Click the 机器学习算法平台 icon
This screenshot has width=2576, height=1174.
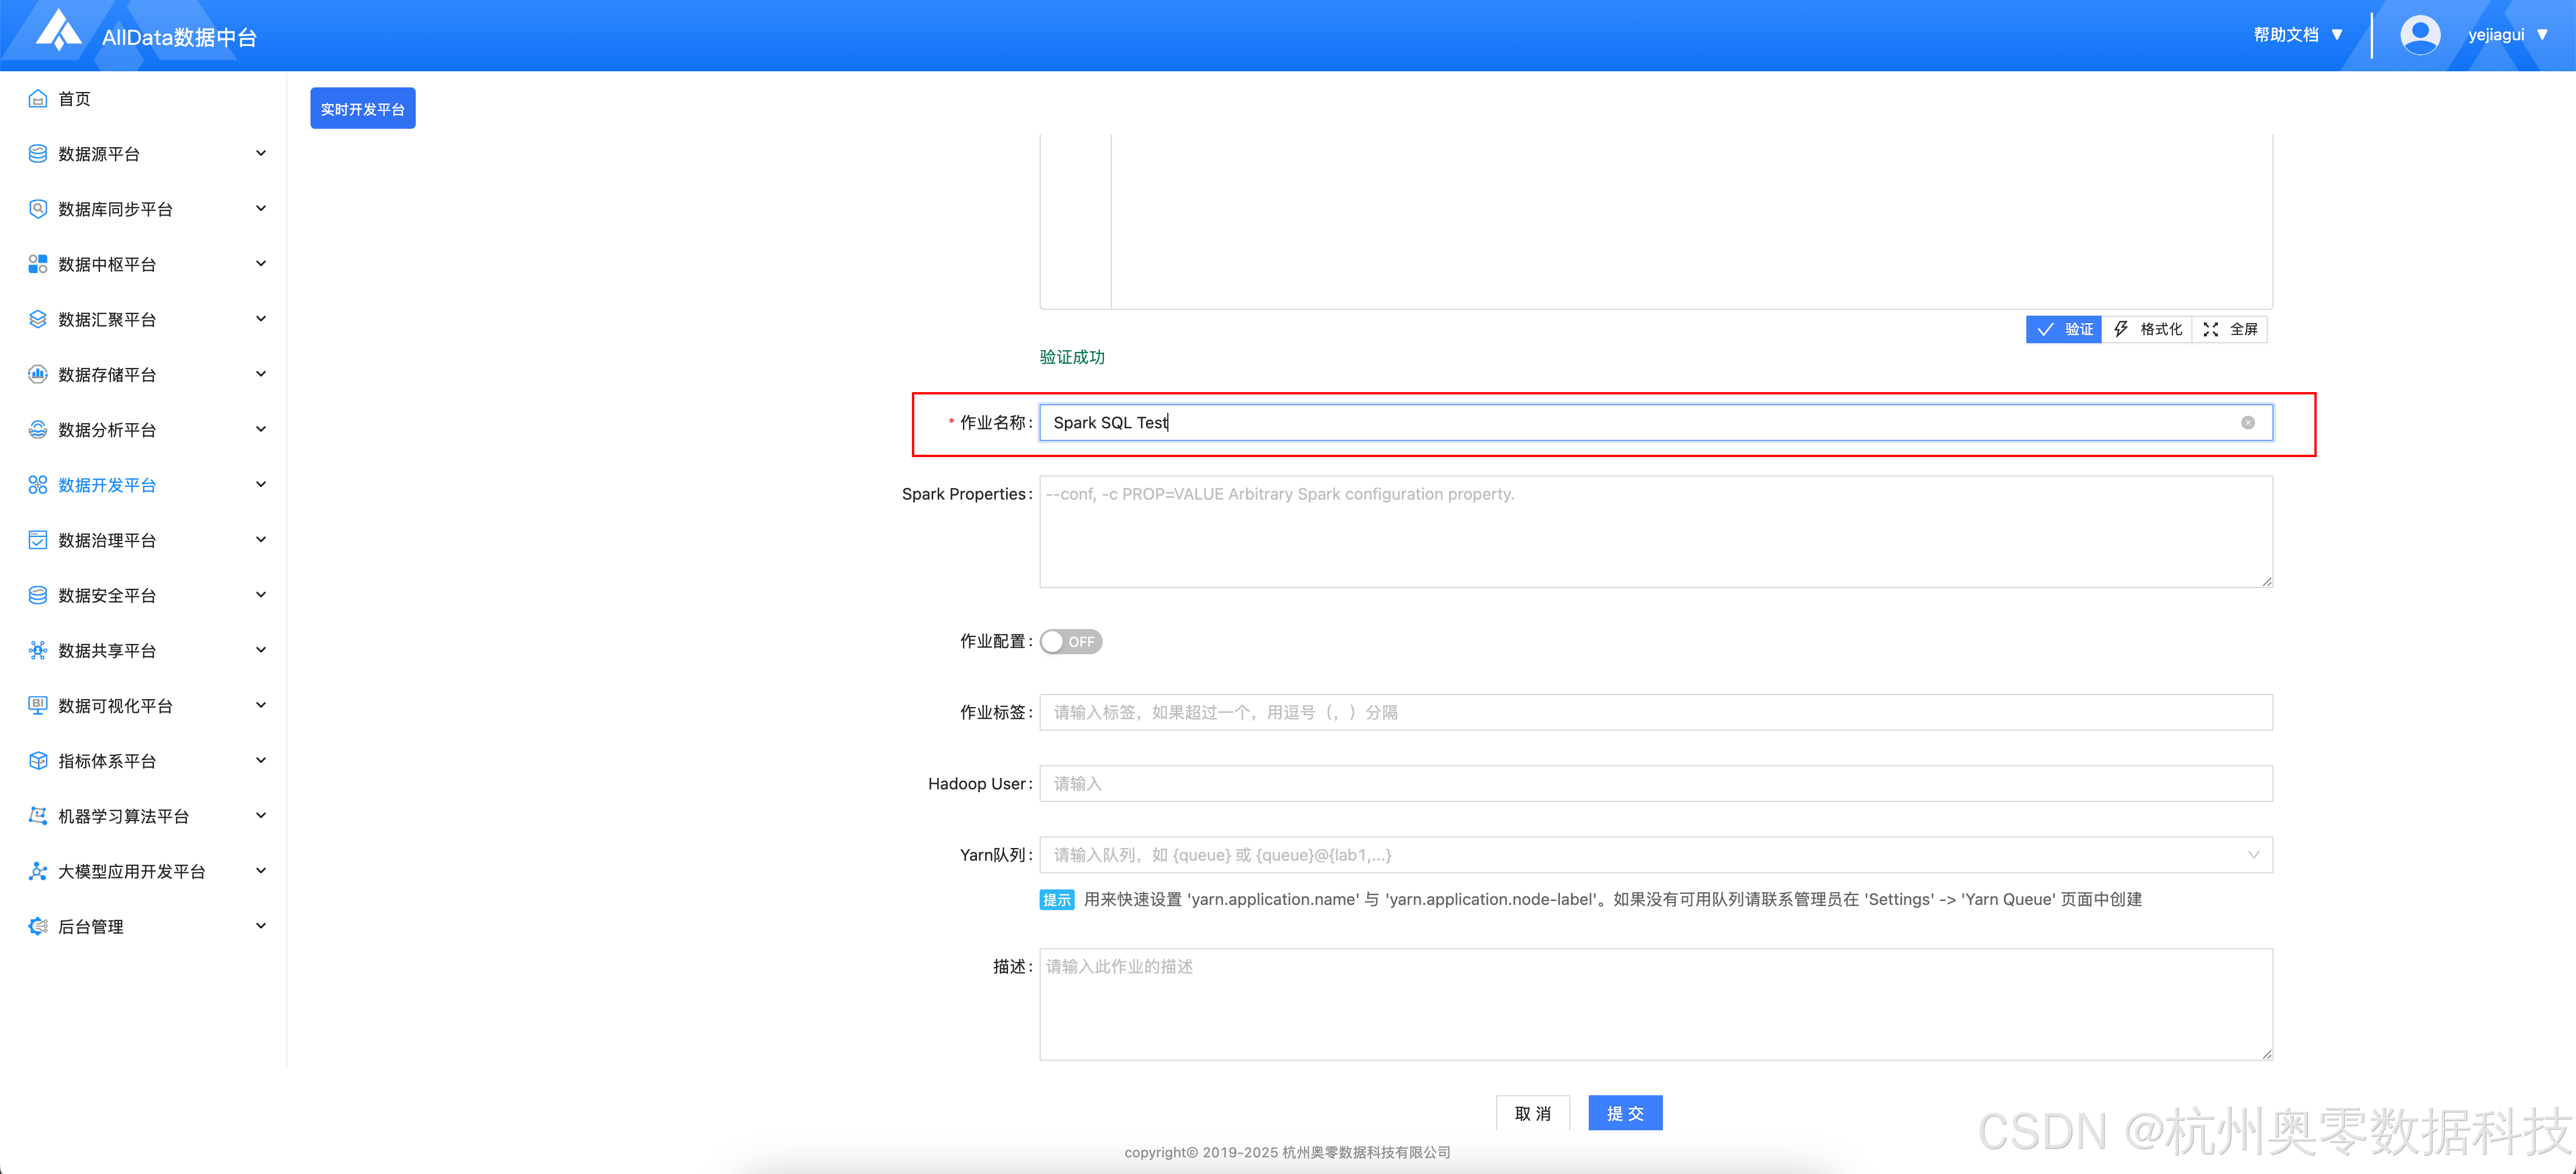tap(38, 816)
